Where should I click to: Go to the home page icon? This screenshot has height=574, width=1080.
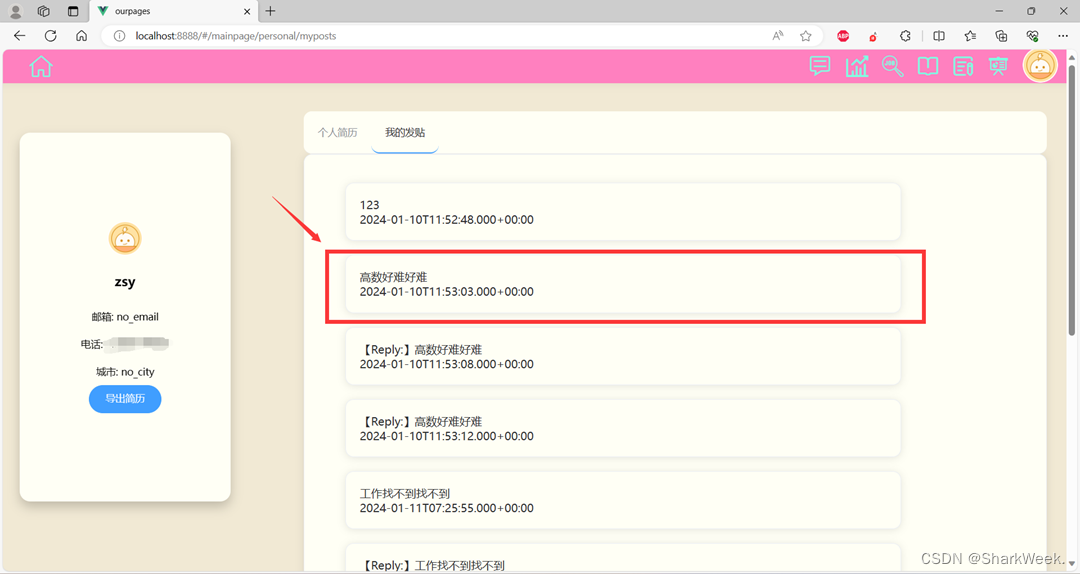click(41, 66)
